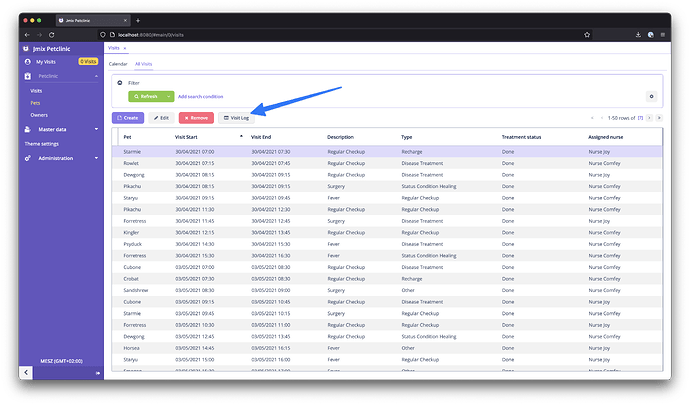690x404 pixels.
Task: Click the Add search condition link
Action: (x=201, y=96)
